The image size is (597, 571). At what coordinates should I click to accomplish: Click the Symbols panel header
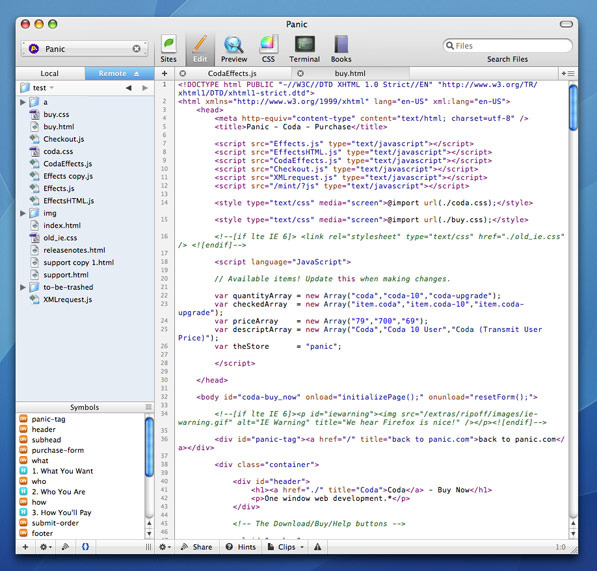(85, 407)
